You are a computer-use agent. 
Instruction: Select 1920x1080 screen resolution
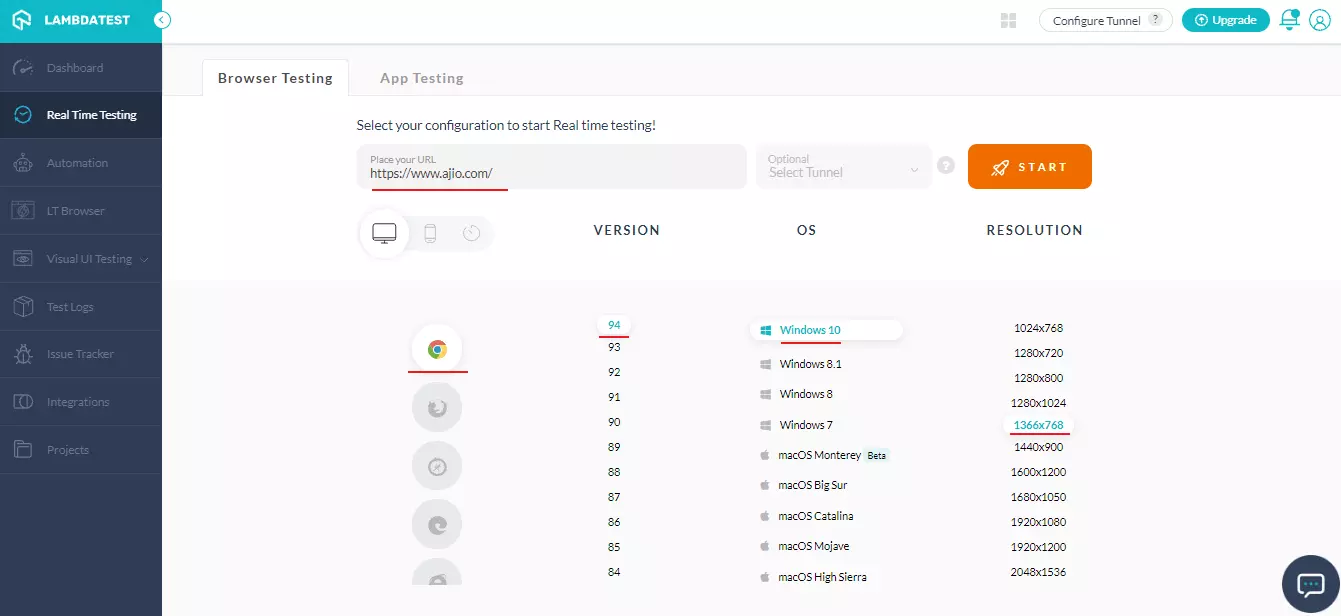(1037, 522)
